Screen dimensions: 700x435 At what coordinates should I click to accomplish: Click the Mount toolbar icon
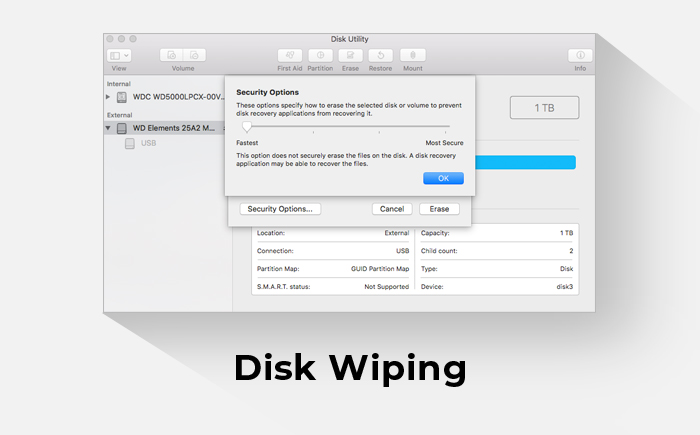coord(412,55)
